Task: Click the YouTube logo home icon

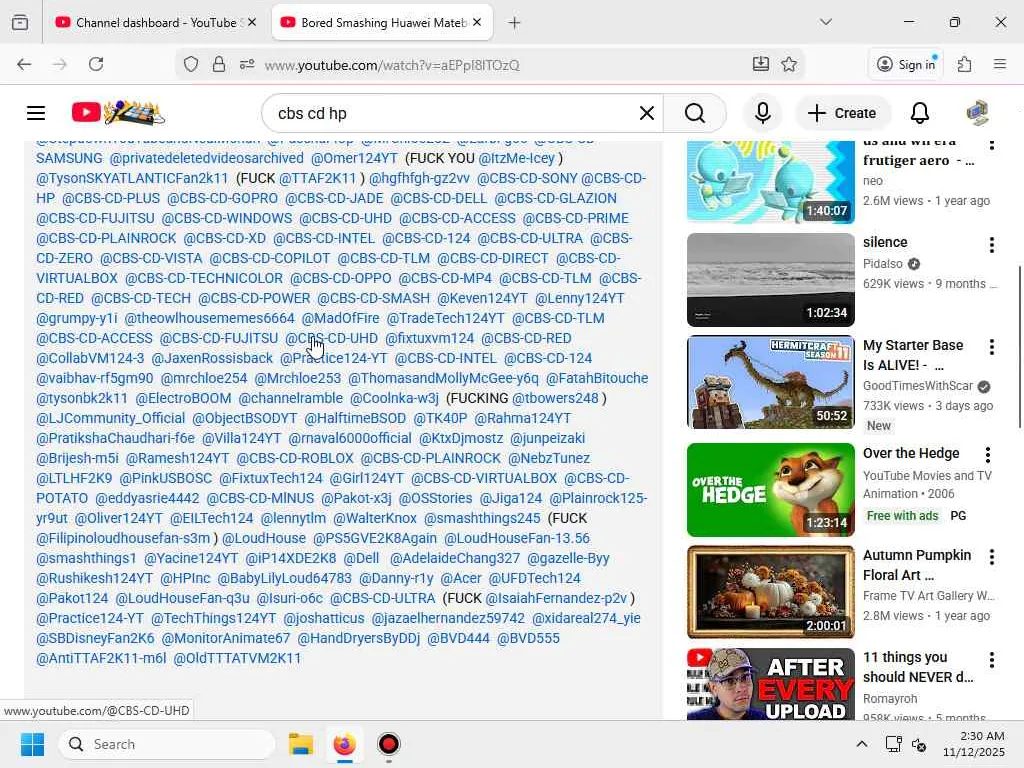Action: point(118,113)
